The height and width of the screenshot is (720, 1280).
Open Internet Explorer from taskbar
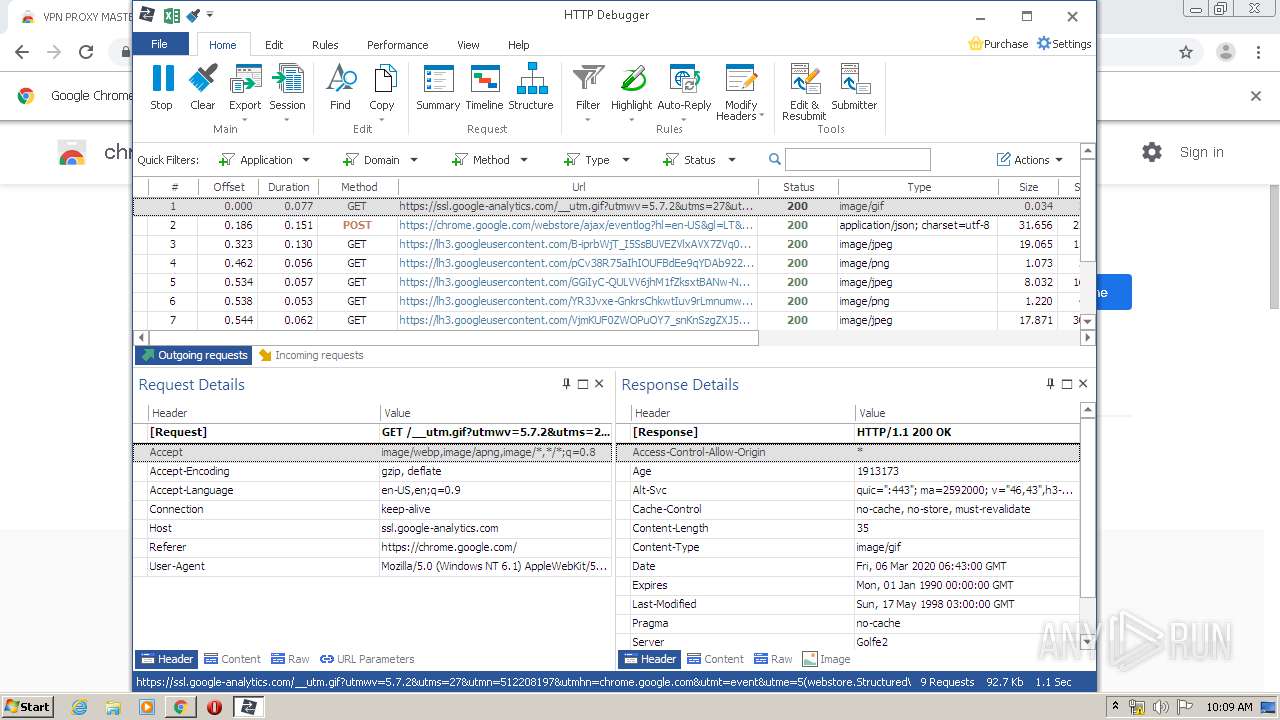pyautogui.click(x=79, y=707)
